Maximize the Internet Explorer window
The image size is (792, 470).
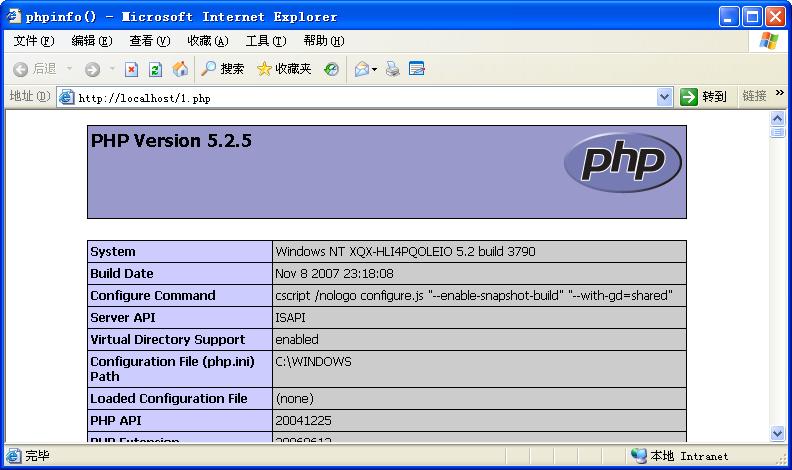tap(752, 17)
